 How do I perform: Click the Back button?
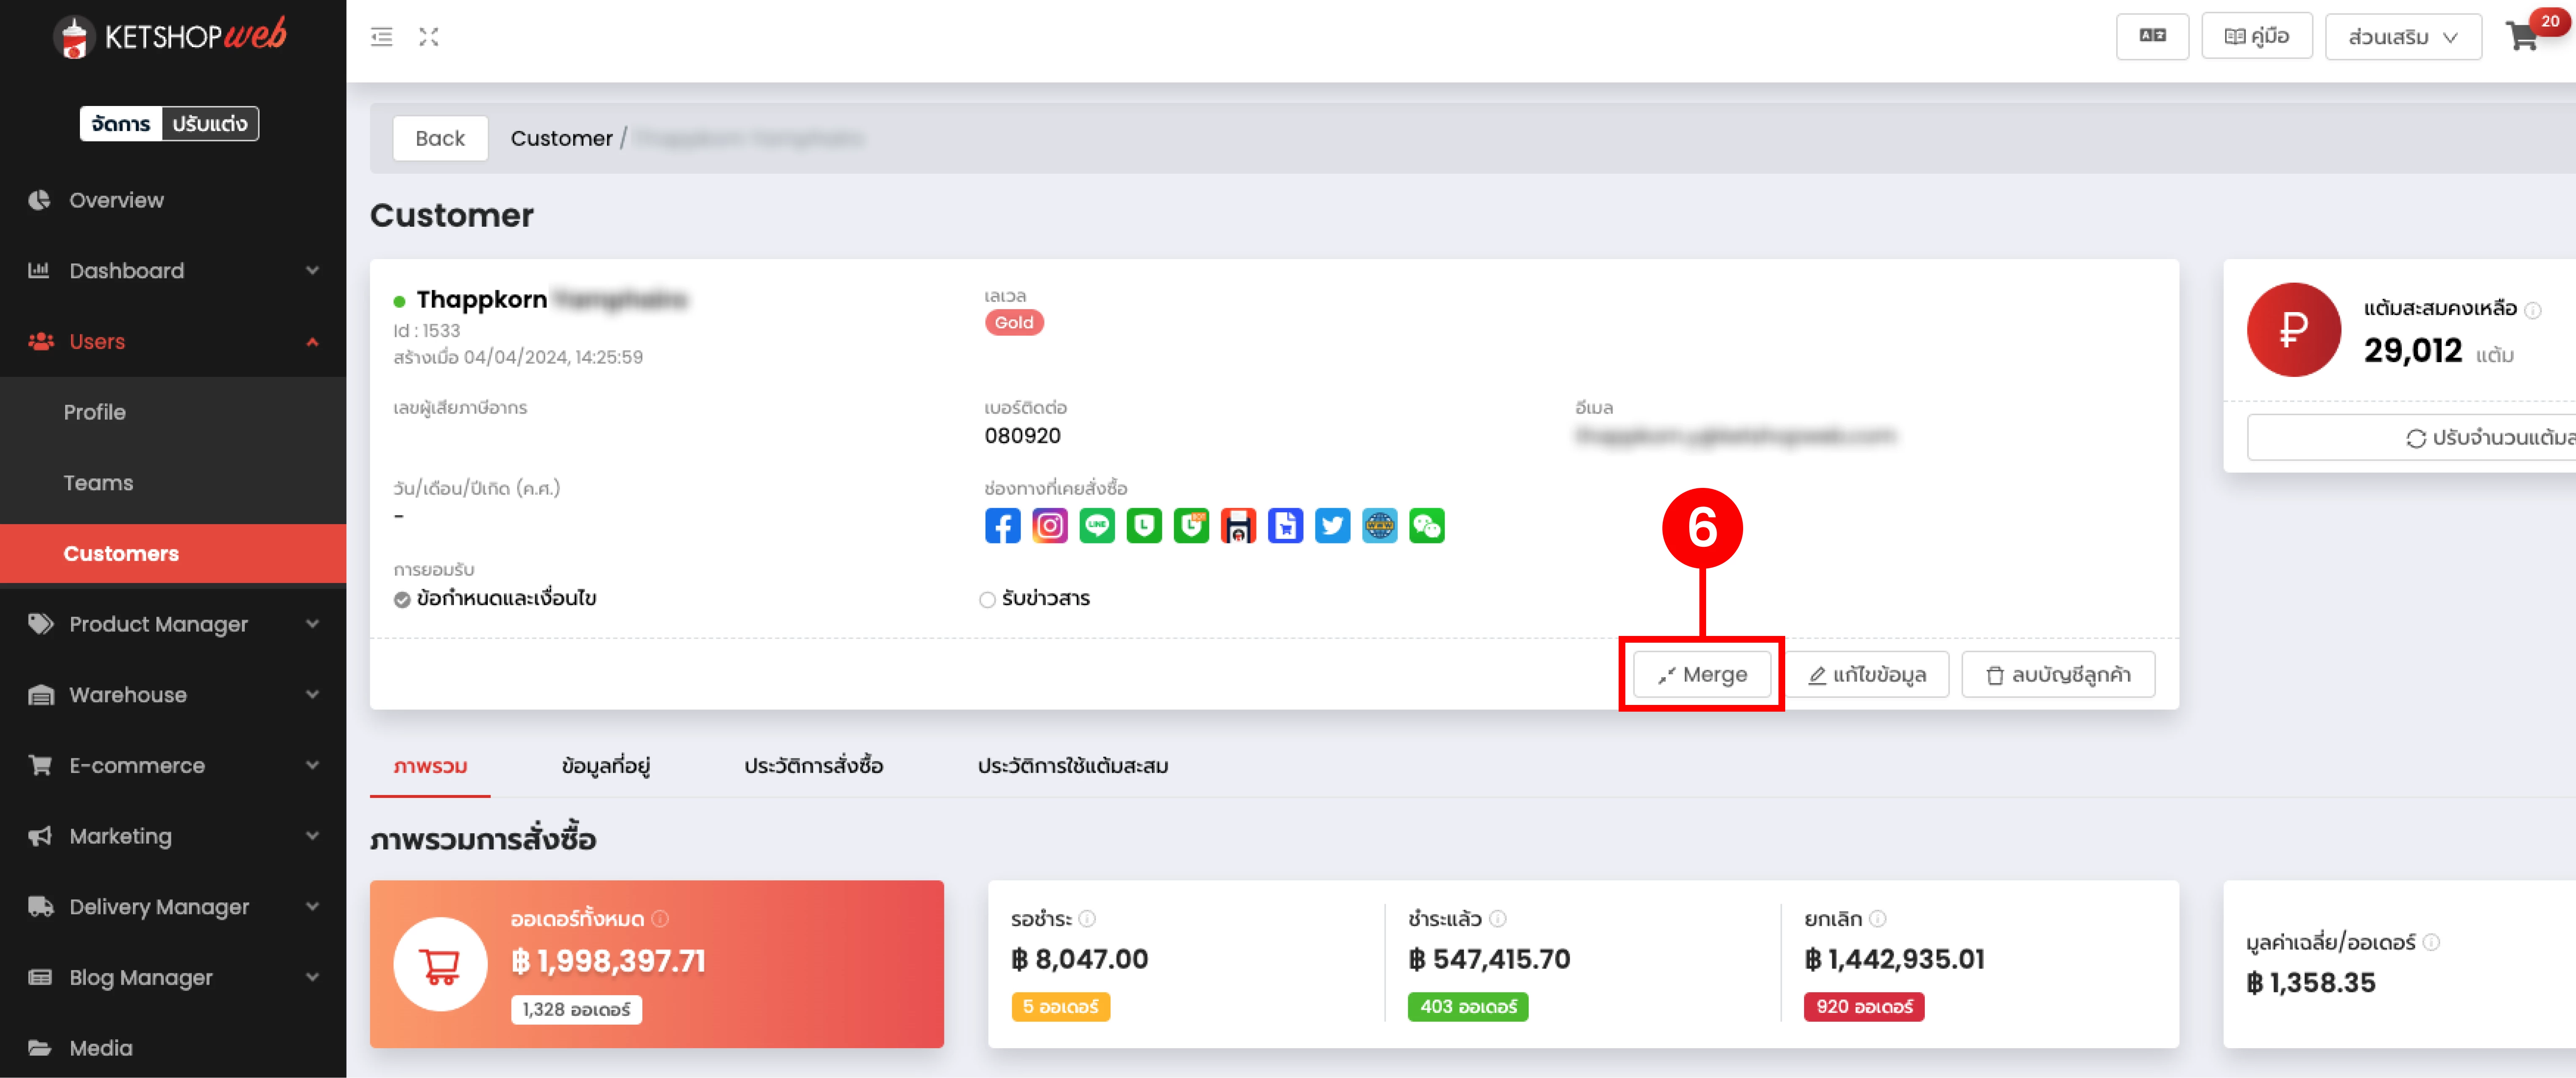(x=440, y=138)
